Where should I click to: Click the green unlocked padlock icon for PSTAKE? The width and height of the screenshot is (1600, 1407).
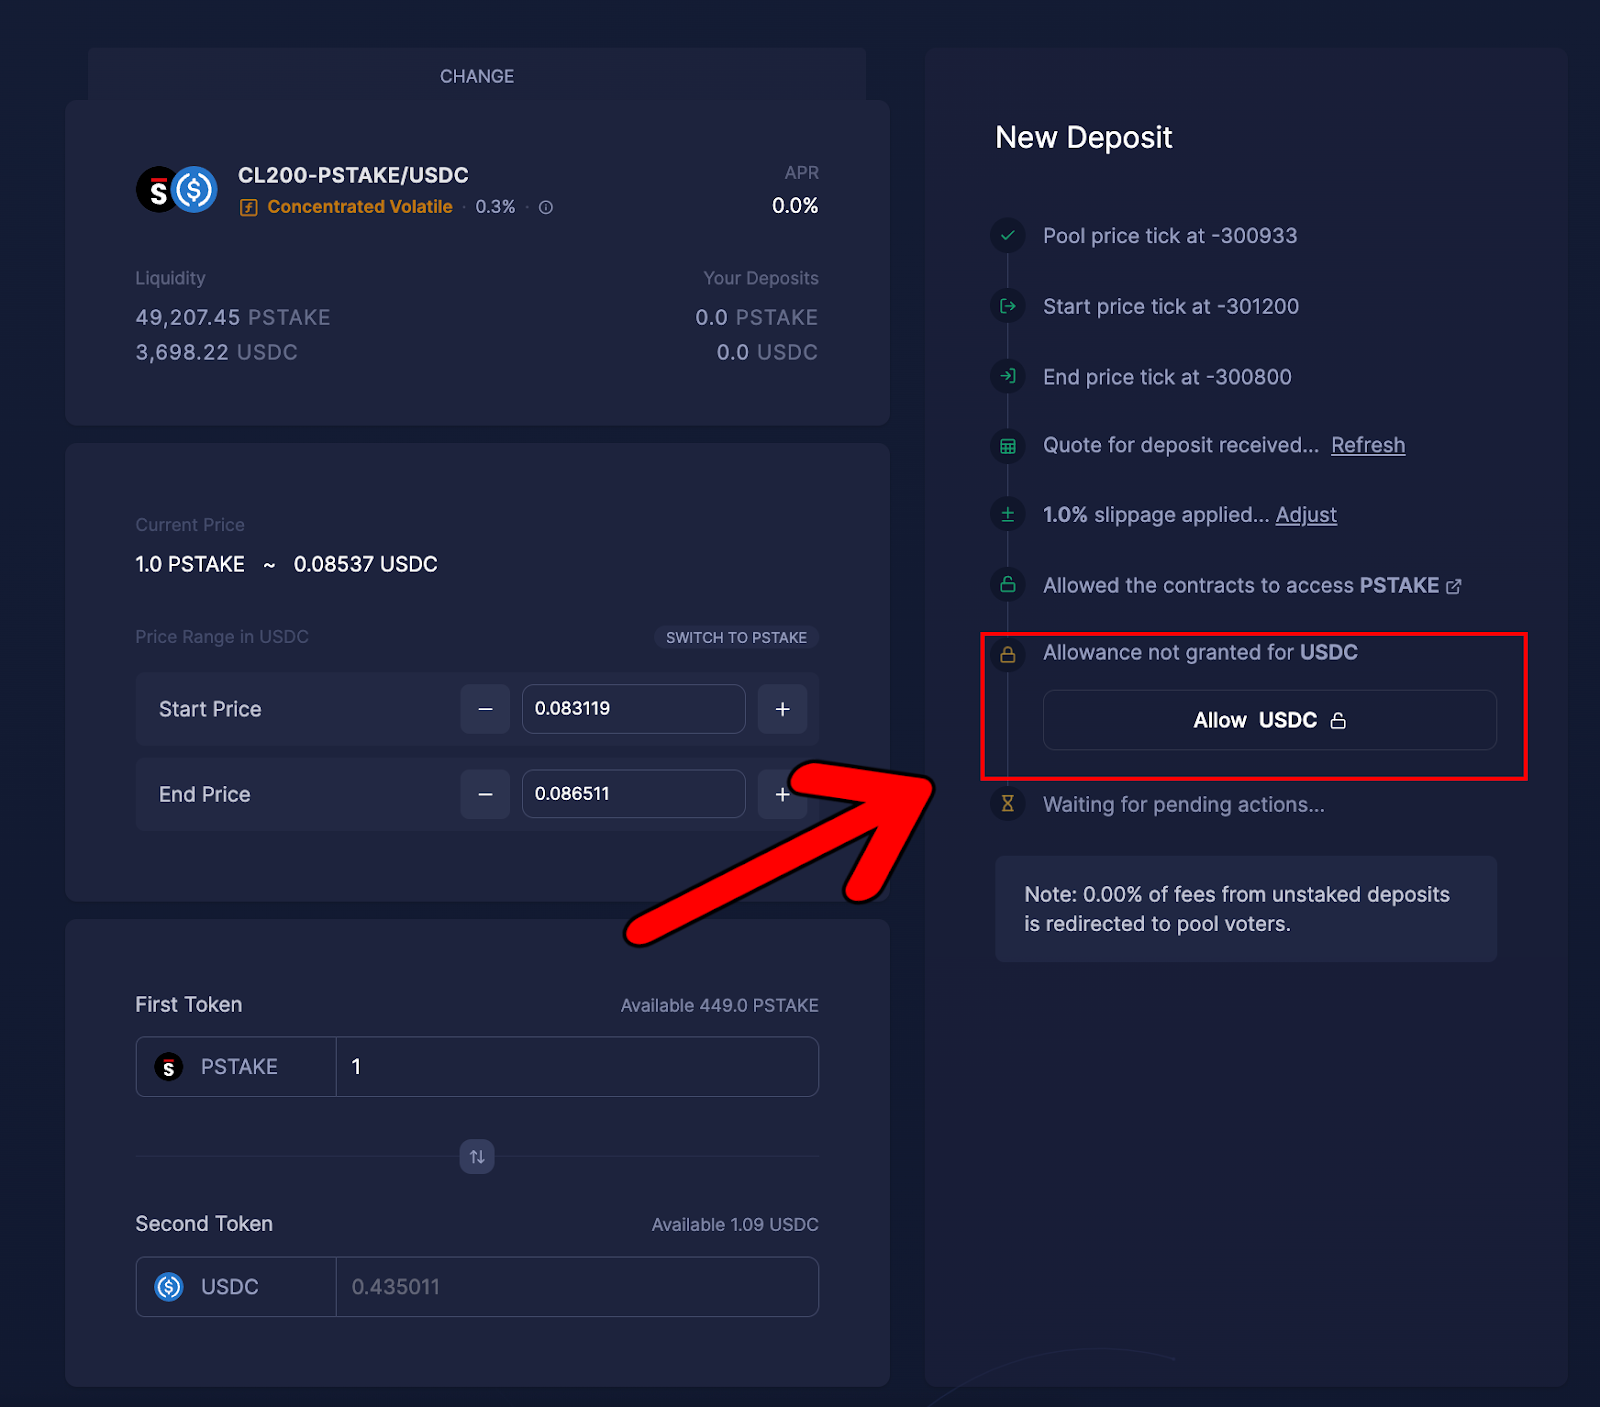tap(1008, 584)
